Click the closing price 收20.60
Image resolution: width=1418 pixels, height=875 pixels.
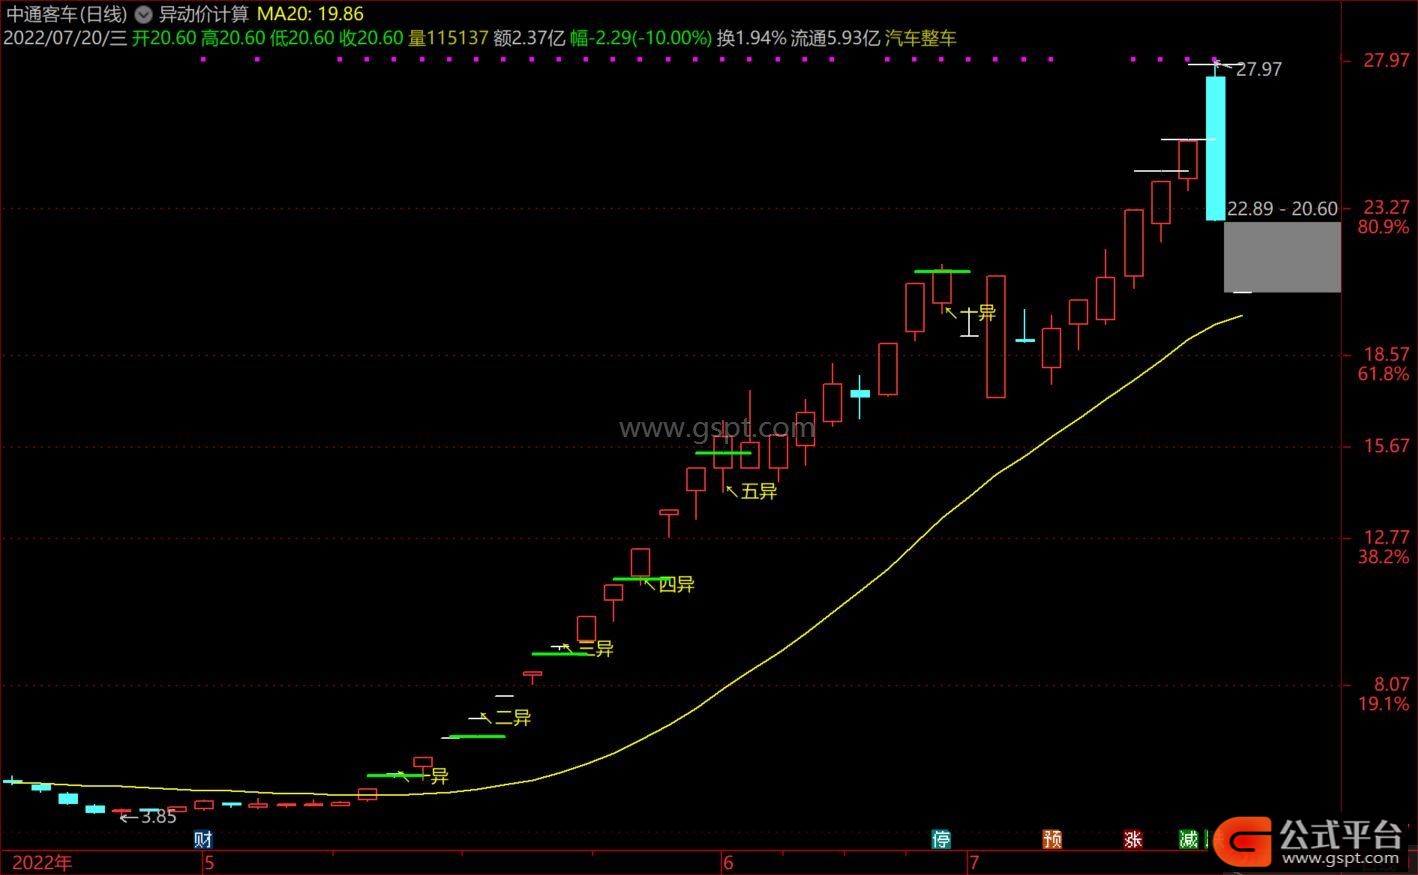click(371, 38)
